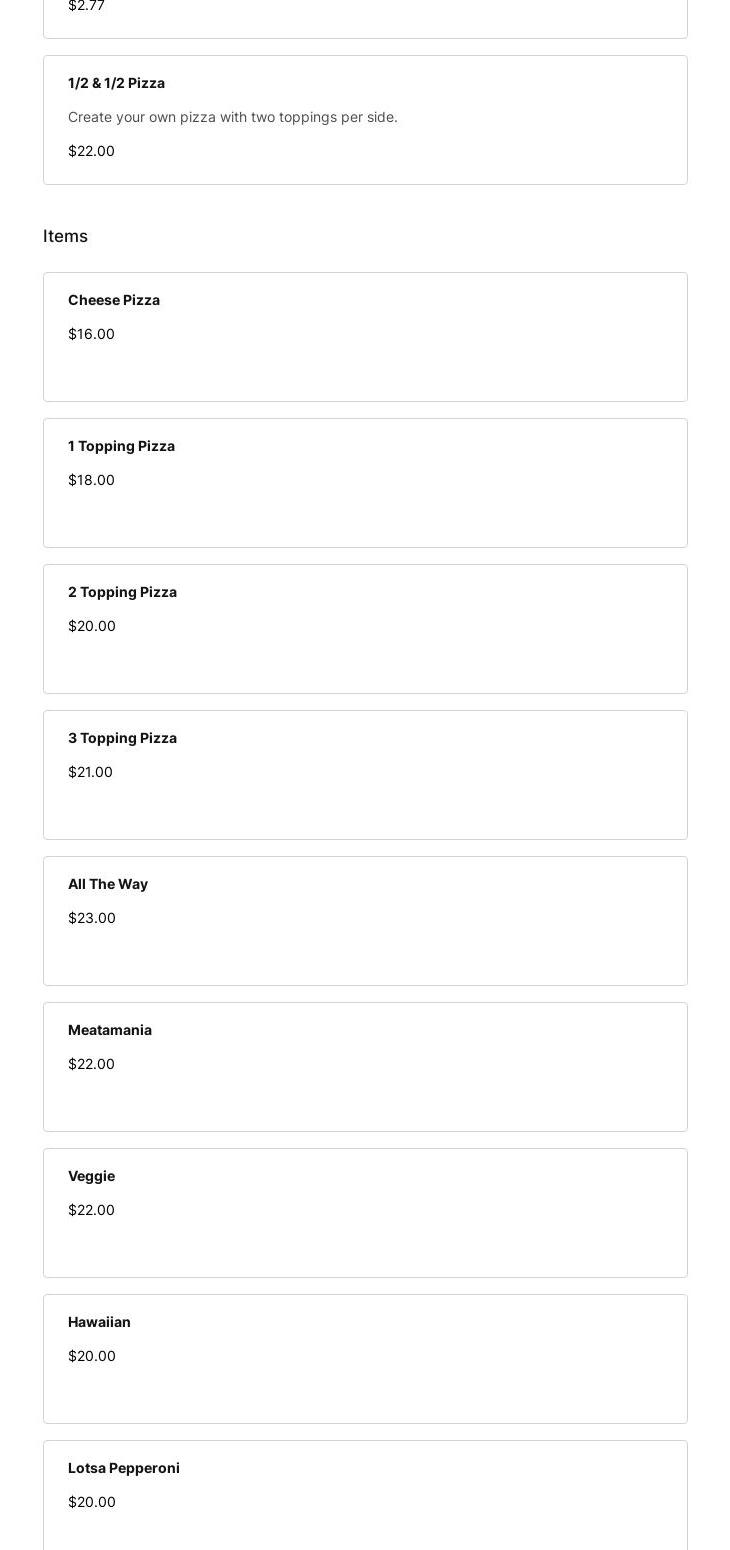Select the 1 Topping Pizza item

365,483
